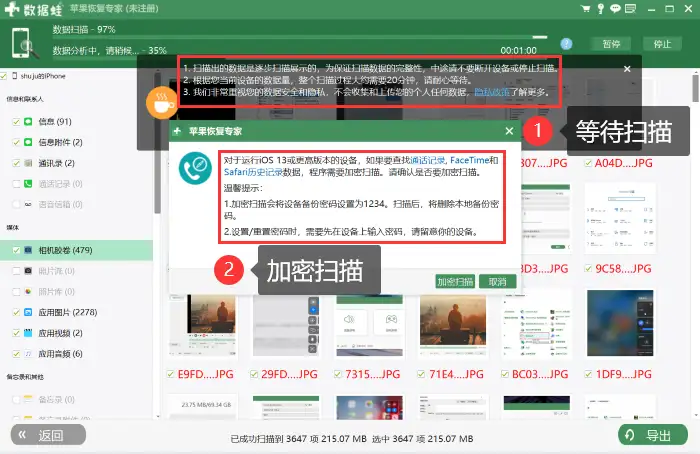Click the 应用视频 app video icon

[x=28, y=333]
